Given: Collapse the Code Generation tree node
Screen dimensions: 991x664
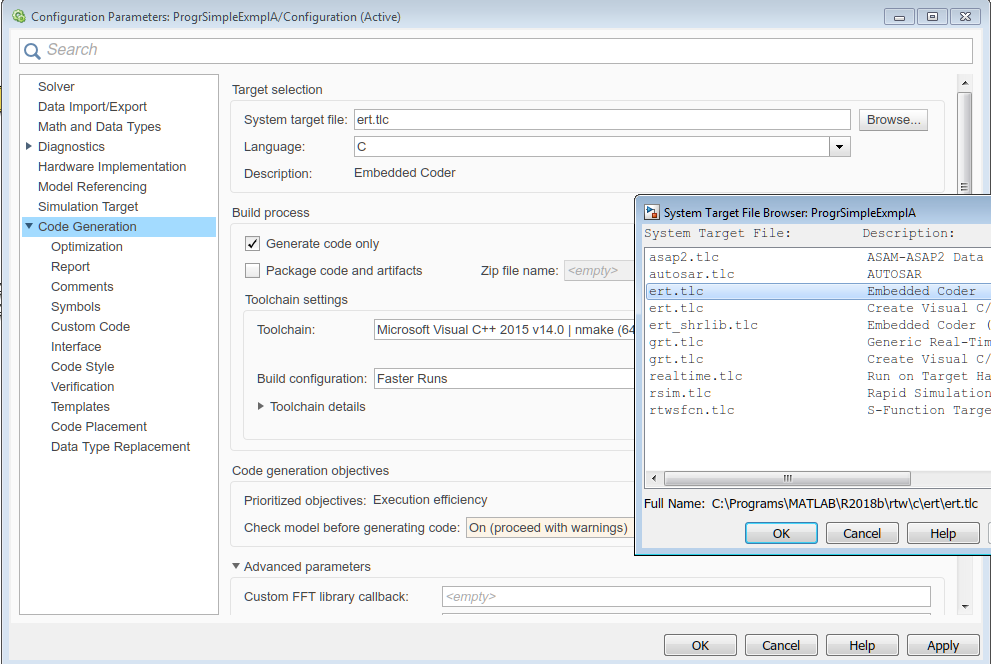Looking at the screenshot, I should pos(28,226).
